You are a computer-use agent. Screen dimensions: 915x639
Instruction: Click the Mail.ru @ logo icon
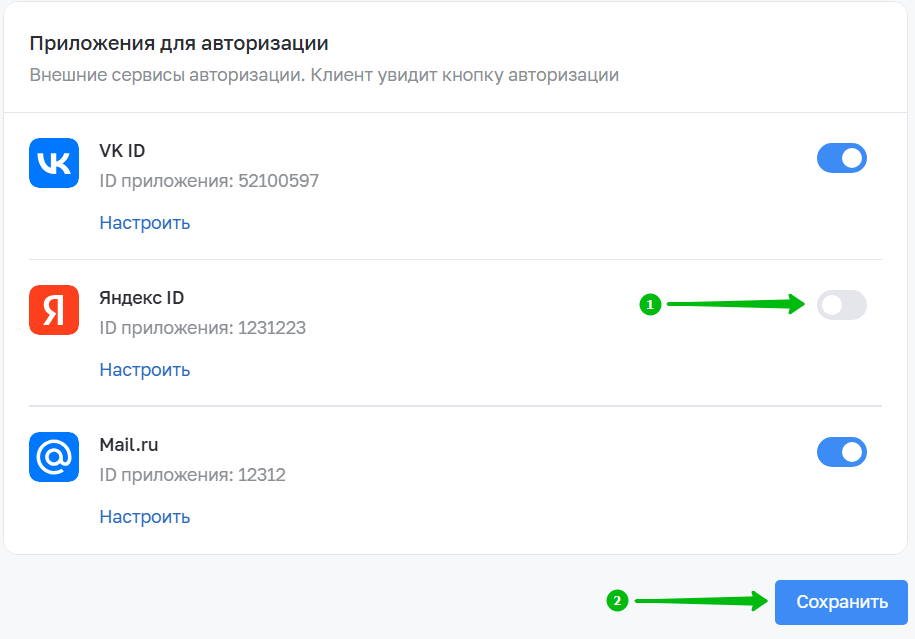click(54, 457)
